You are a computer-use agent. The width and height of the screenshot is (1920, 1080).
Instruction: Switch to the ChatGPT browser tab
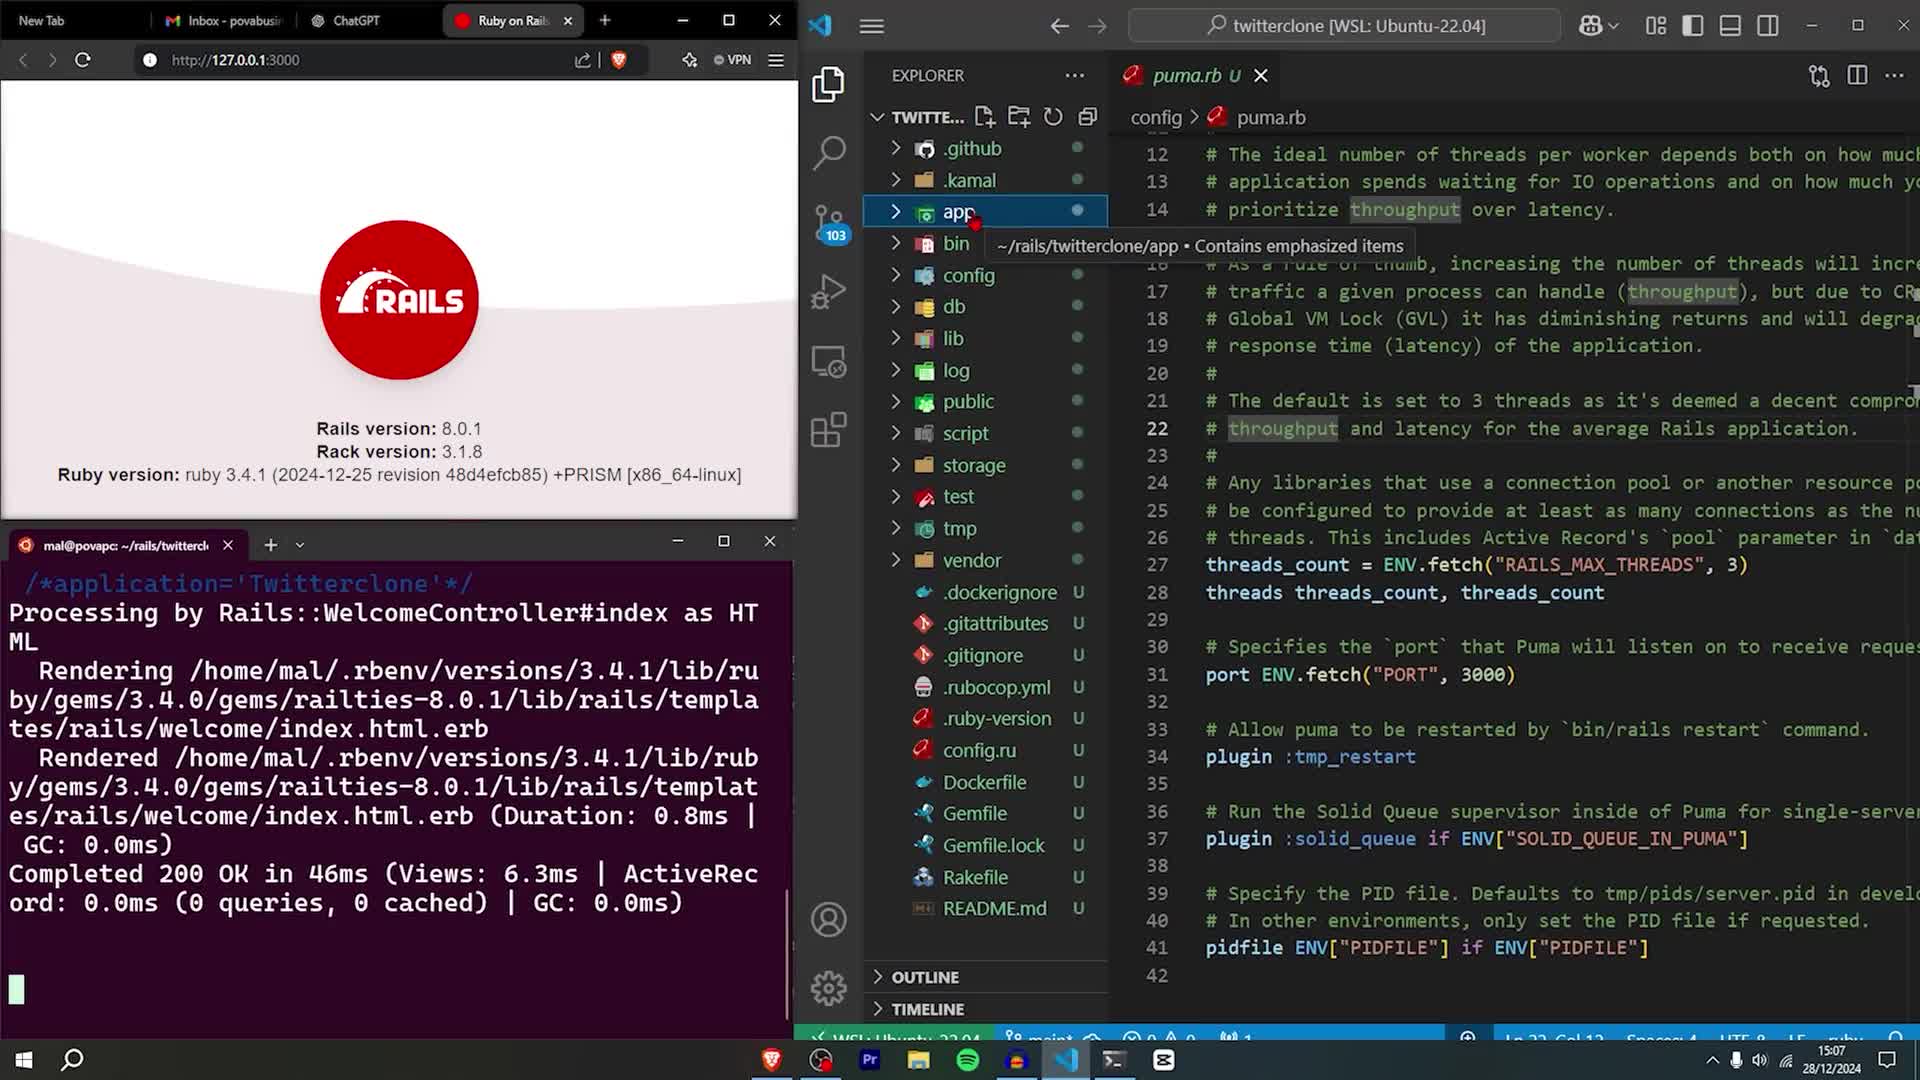[348, 20]
